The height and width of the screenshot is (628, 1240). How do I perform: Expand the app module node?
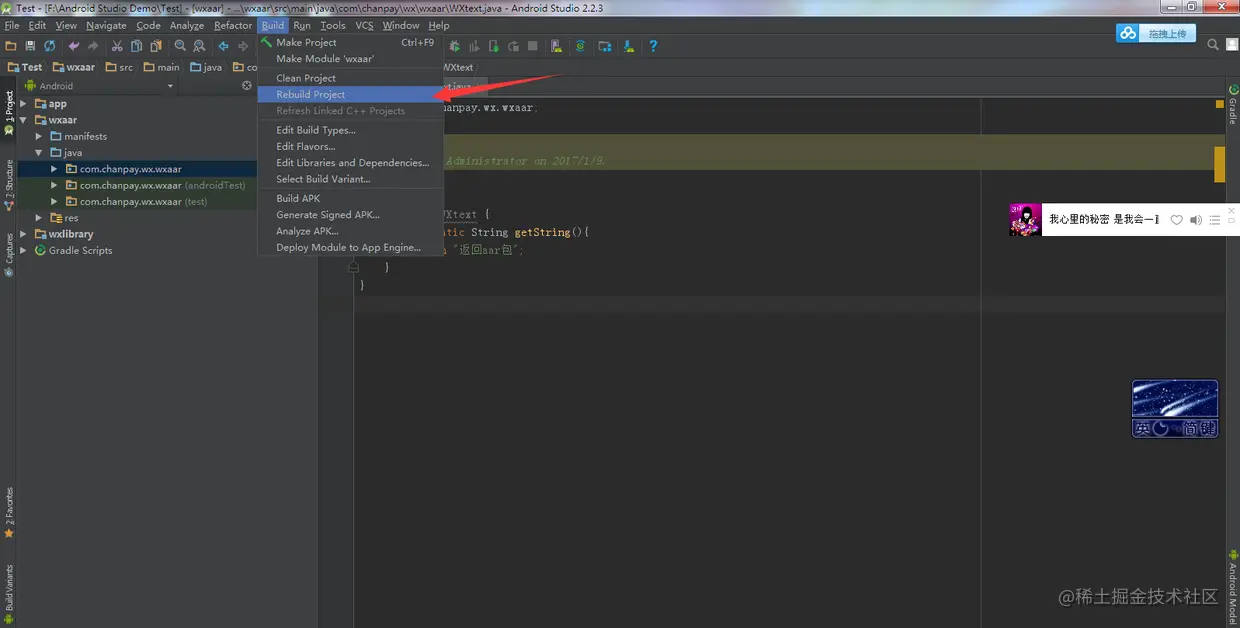click(23, 104)
